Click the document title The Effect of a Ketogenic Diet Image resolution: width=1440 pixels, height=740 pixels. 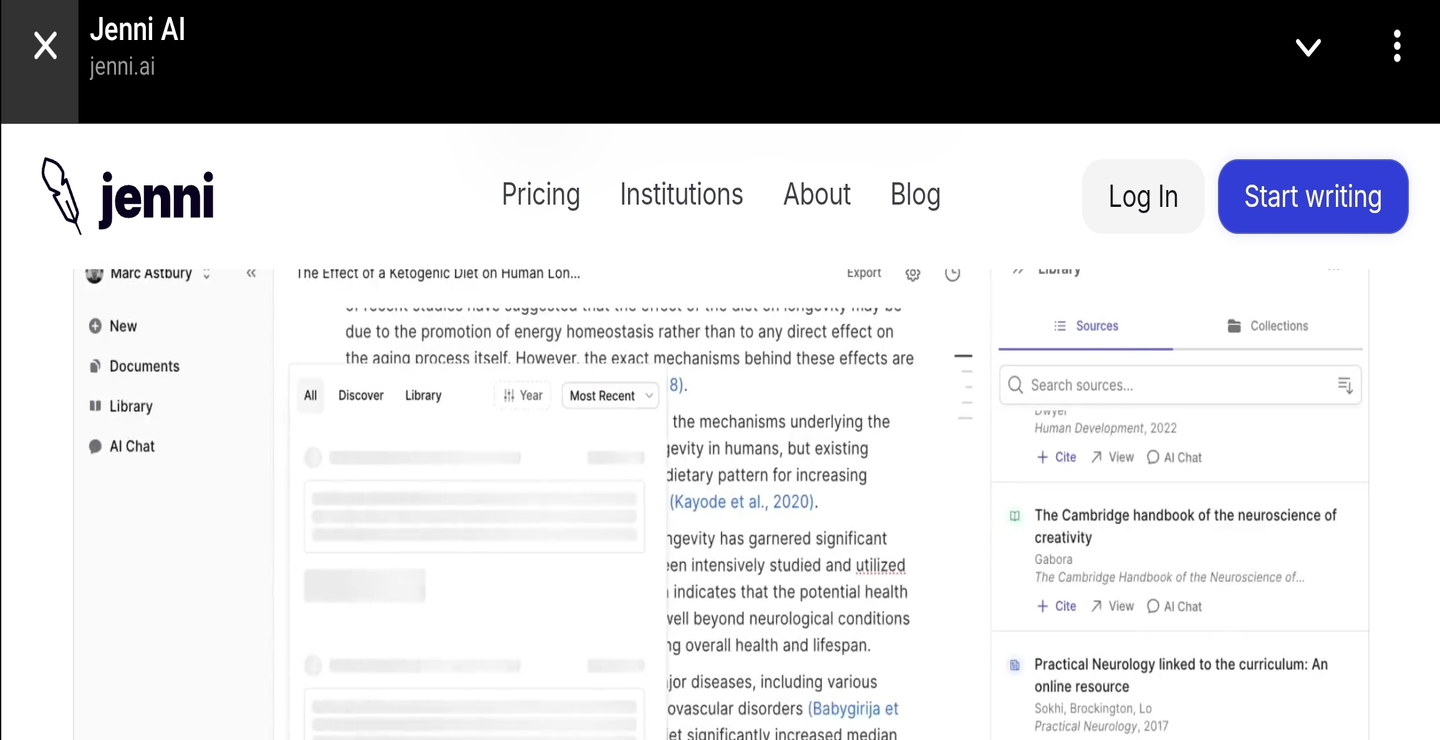(x=438, y=273)
